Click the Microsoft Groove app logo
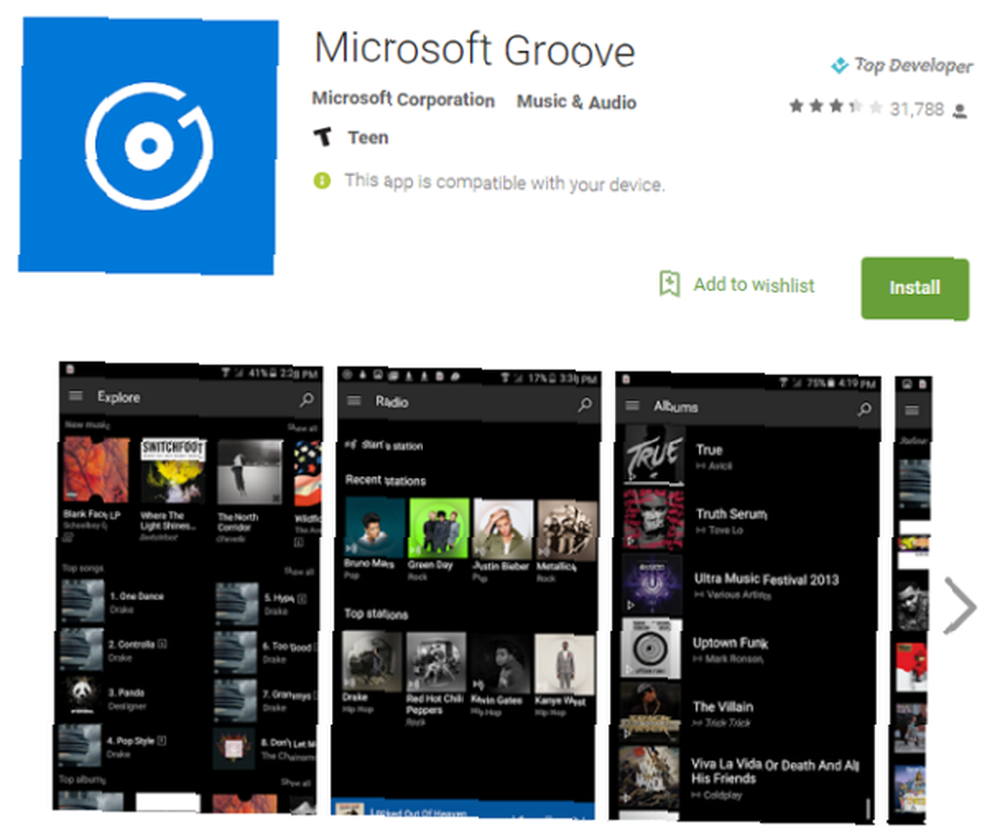Viewport: 1000px width, 838px height. coord(148,146)
